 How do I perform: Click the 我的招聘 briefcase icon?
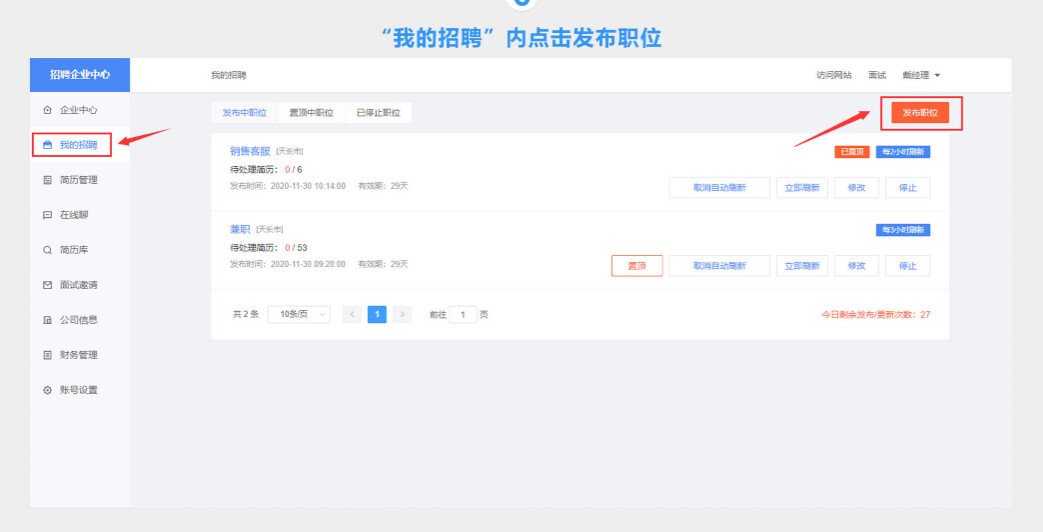click(46, 145)
